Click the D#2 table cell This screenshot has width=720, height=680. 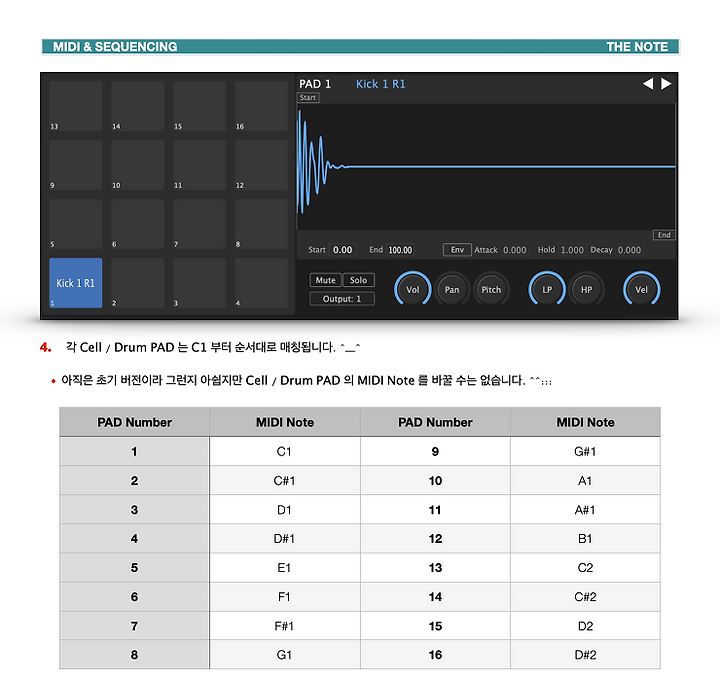click(585, 655)
